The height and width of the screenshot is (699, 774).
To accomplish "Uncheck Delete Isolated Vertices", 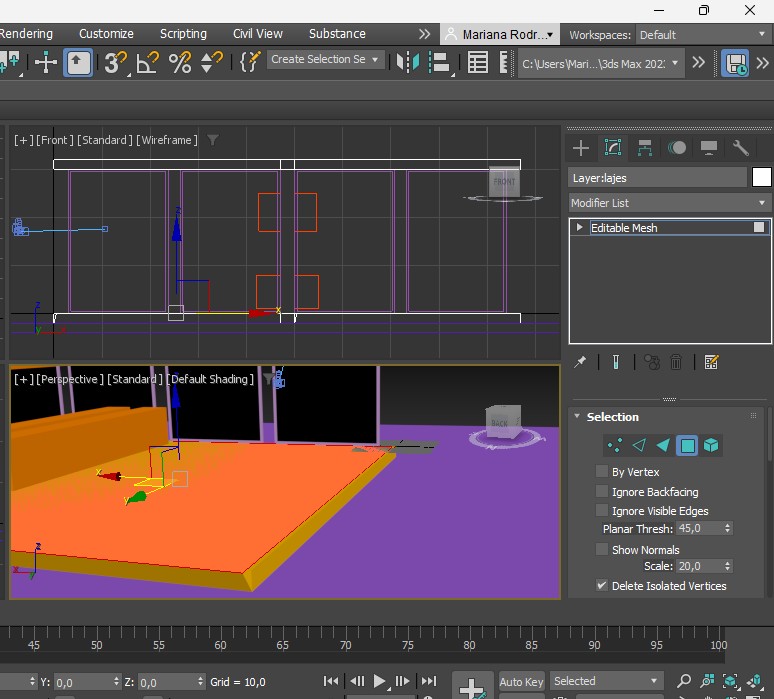I will tap(602, 586).
